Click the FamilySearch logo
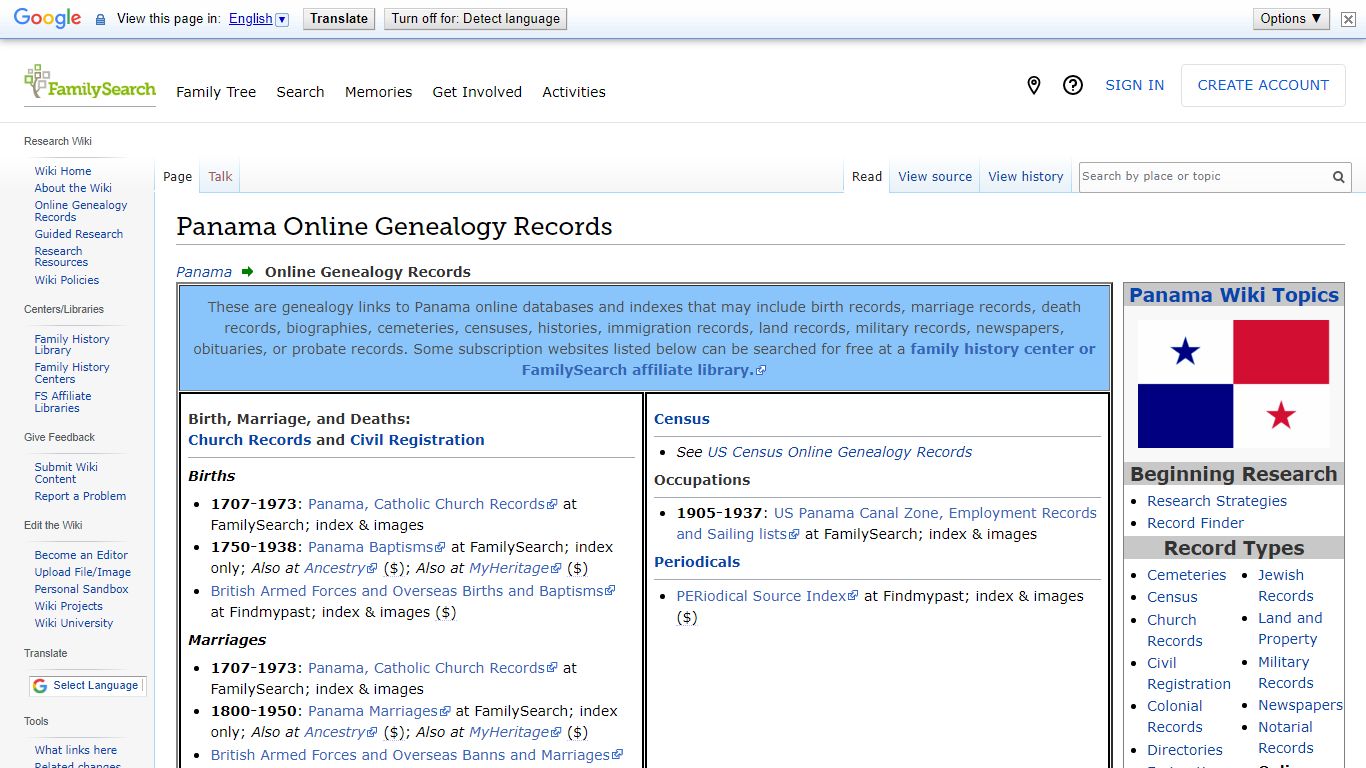The height and width of the screenshot is (768, 1366). [x=90, y=83]
